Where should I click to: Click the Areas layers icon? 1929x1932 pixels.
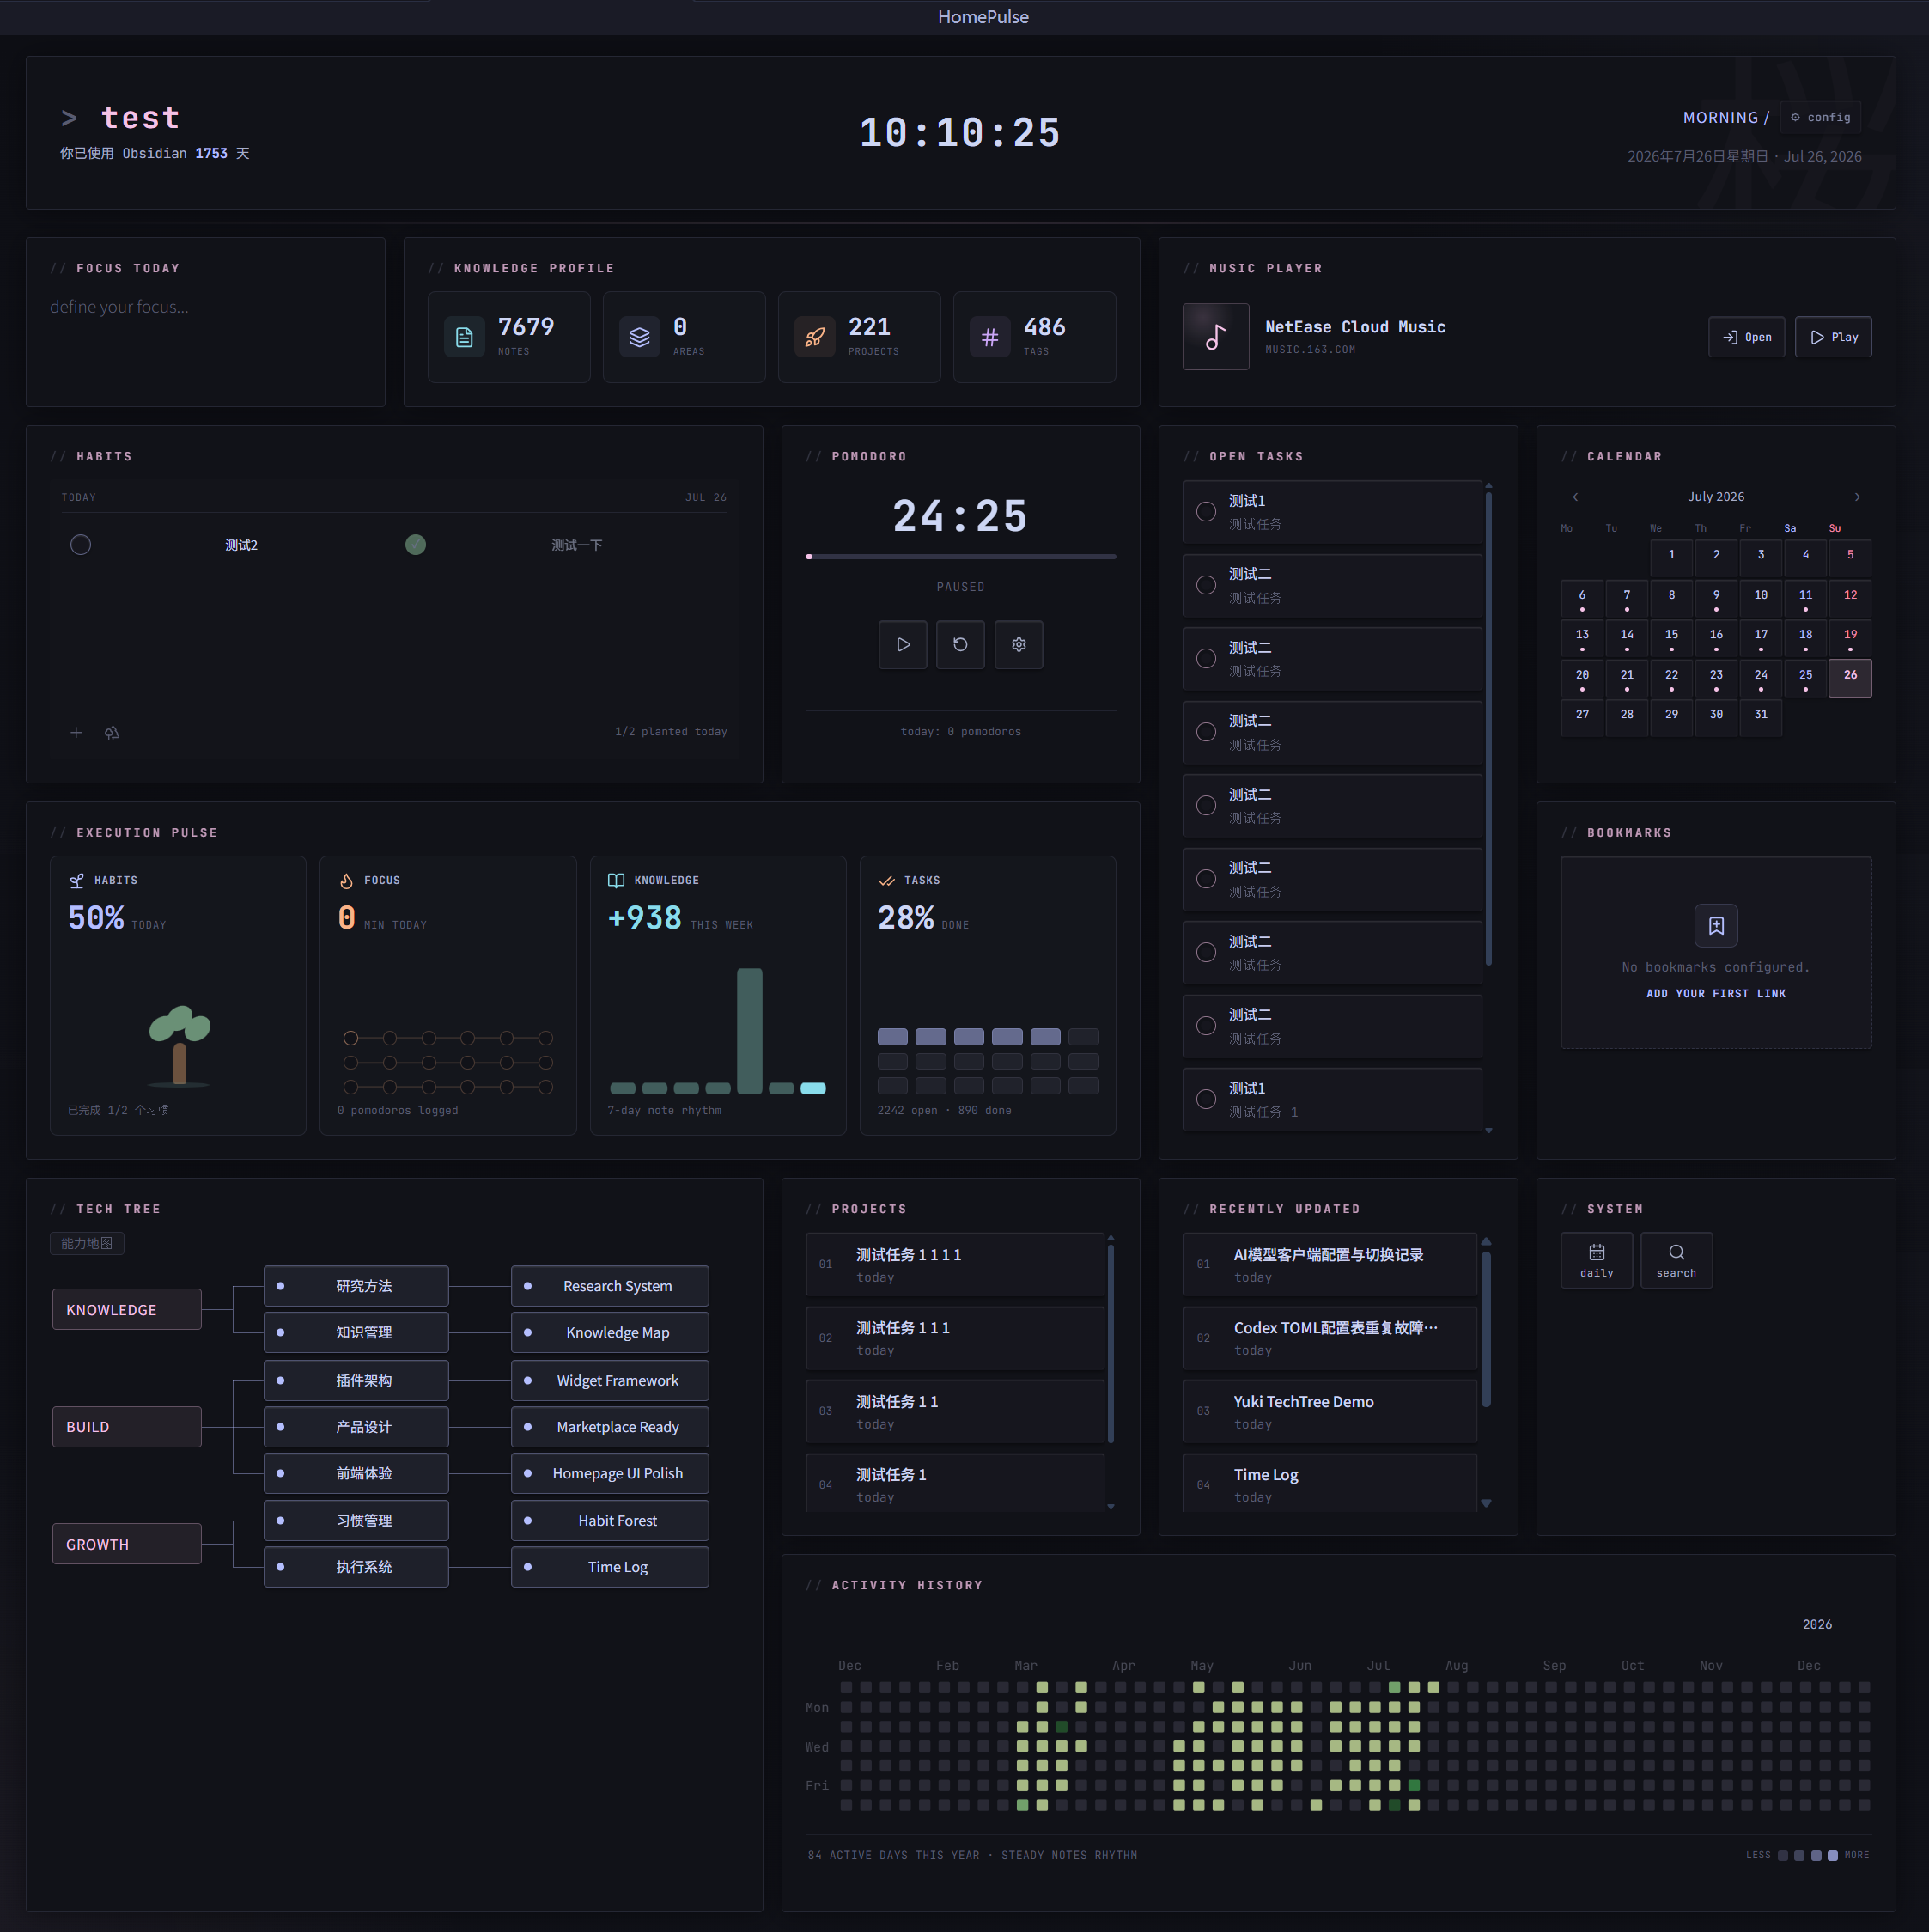click(639, 337)
